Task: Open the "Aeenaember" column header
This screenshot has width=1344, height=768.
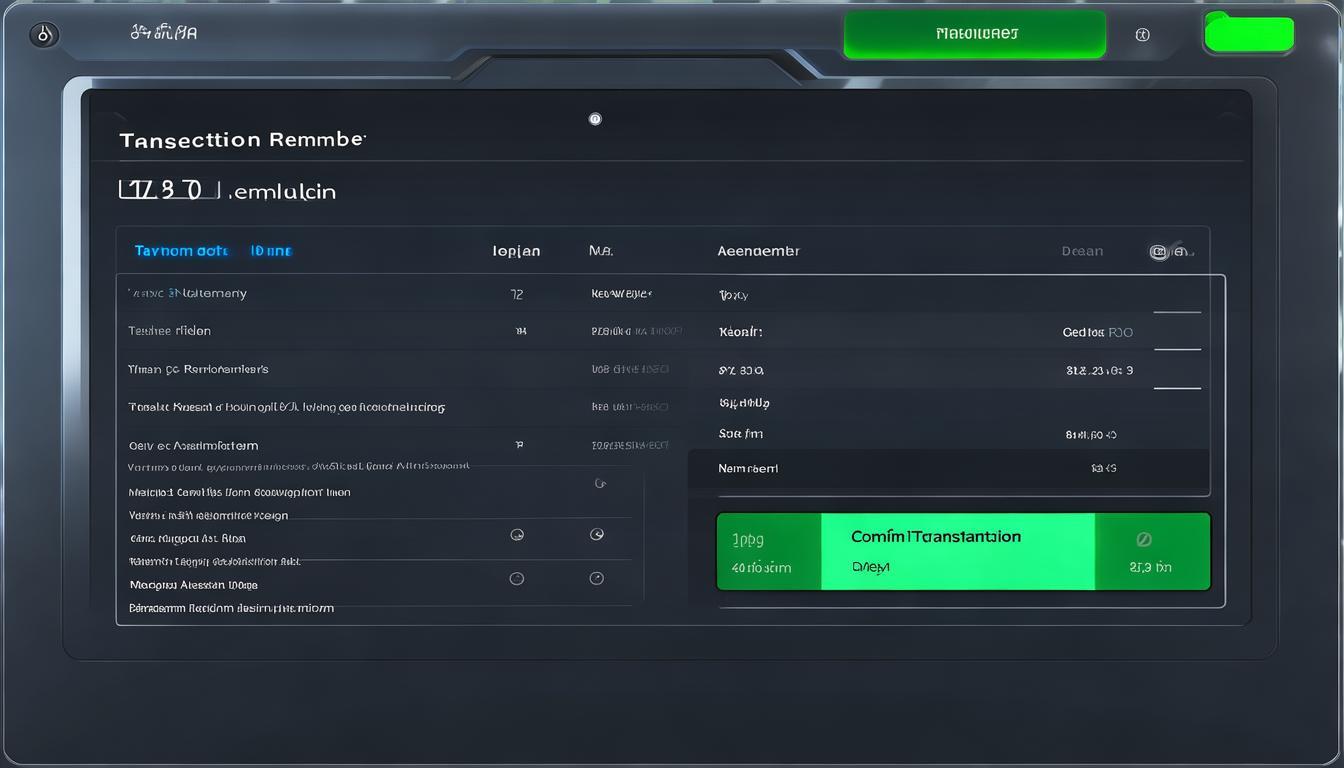Action: click(758, 251)
